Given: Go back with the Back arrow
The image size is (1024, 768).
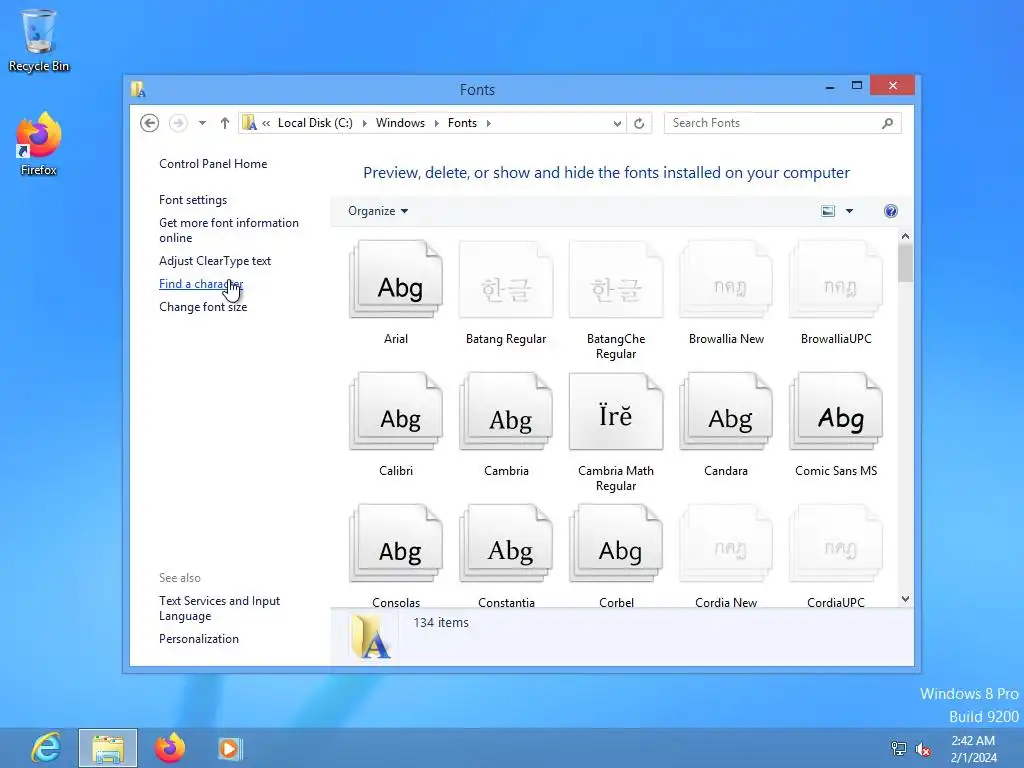Looking at the screenshot, I should [x=150, y=123].
